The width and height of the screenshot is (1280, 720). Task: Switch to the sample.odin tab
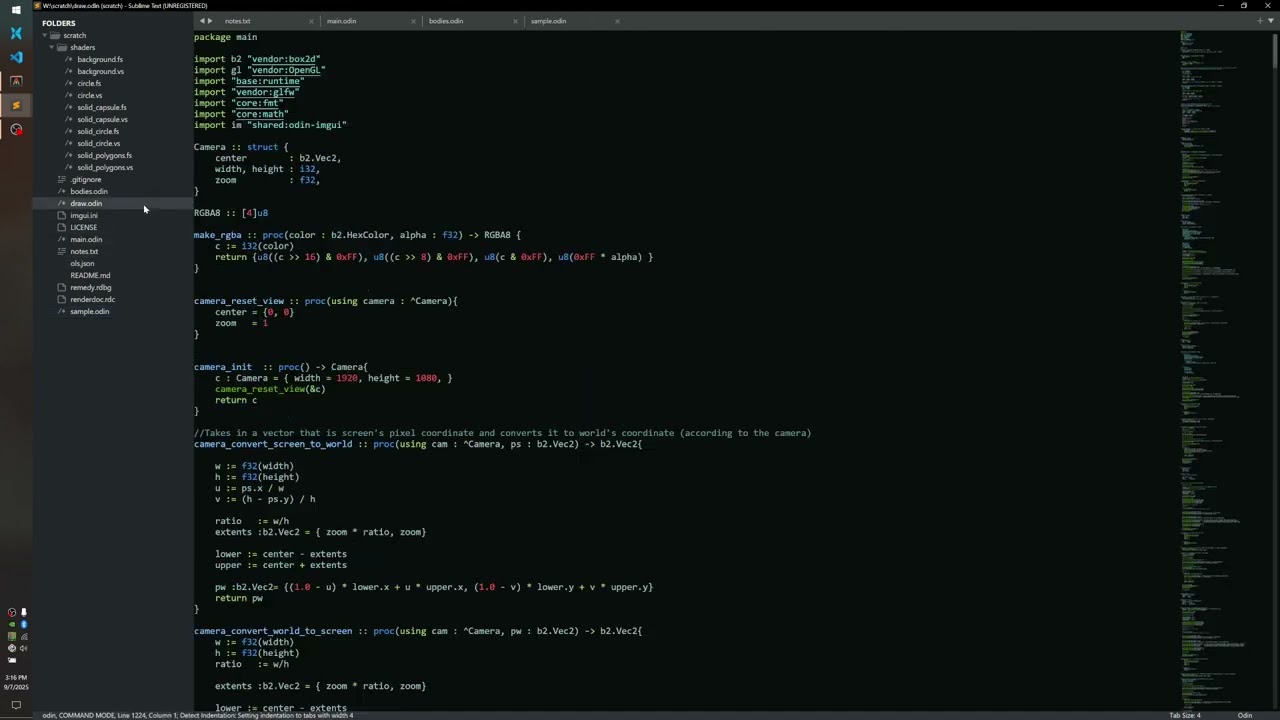pos(548,21)
